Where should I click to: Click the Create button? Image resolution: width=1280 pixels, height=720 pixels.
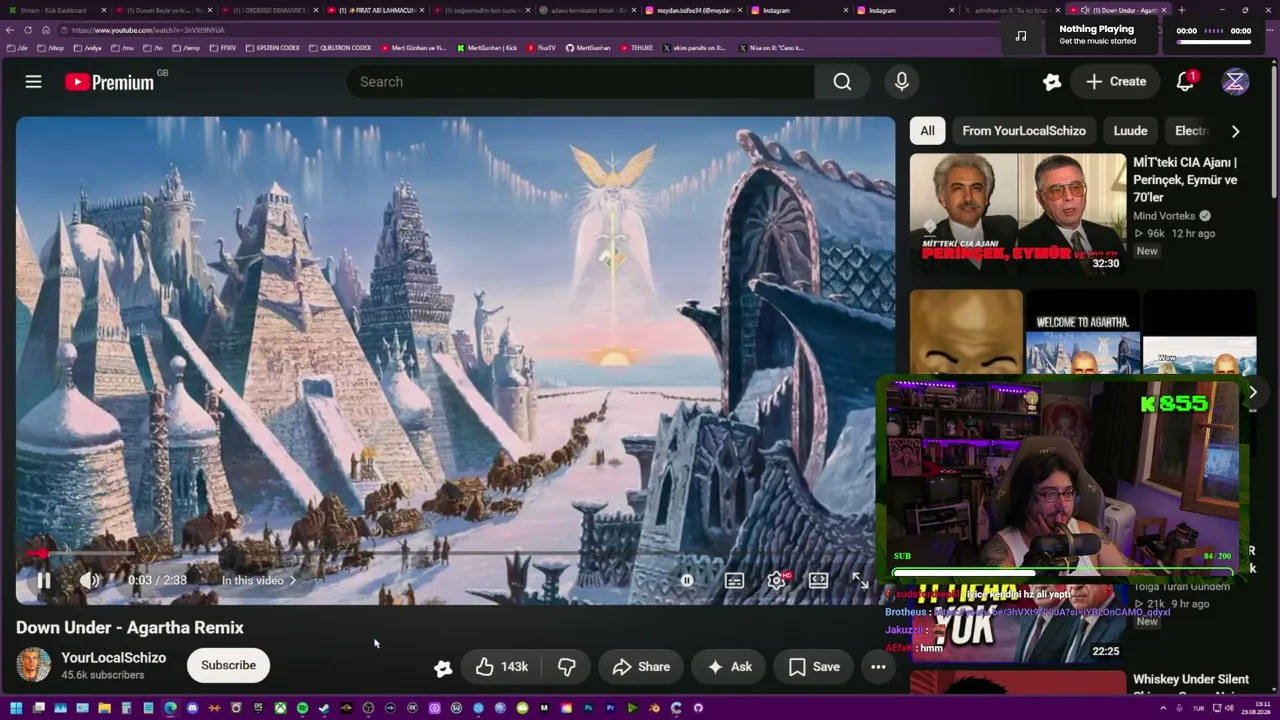pos(1116,82)
